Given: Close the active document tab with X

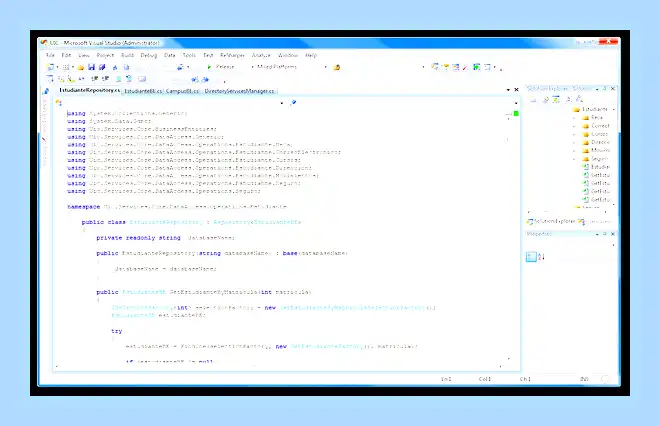Looking at the screenshot, I should click(516, 90).
